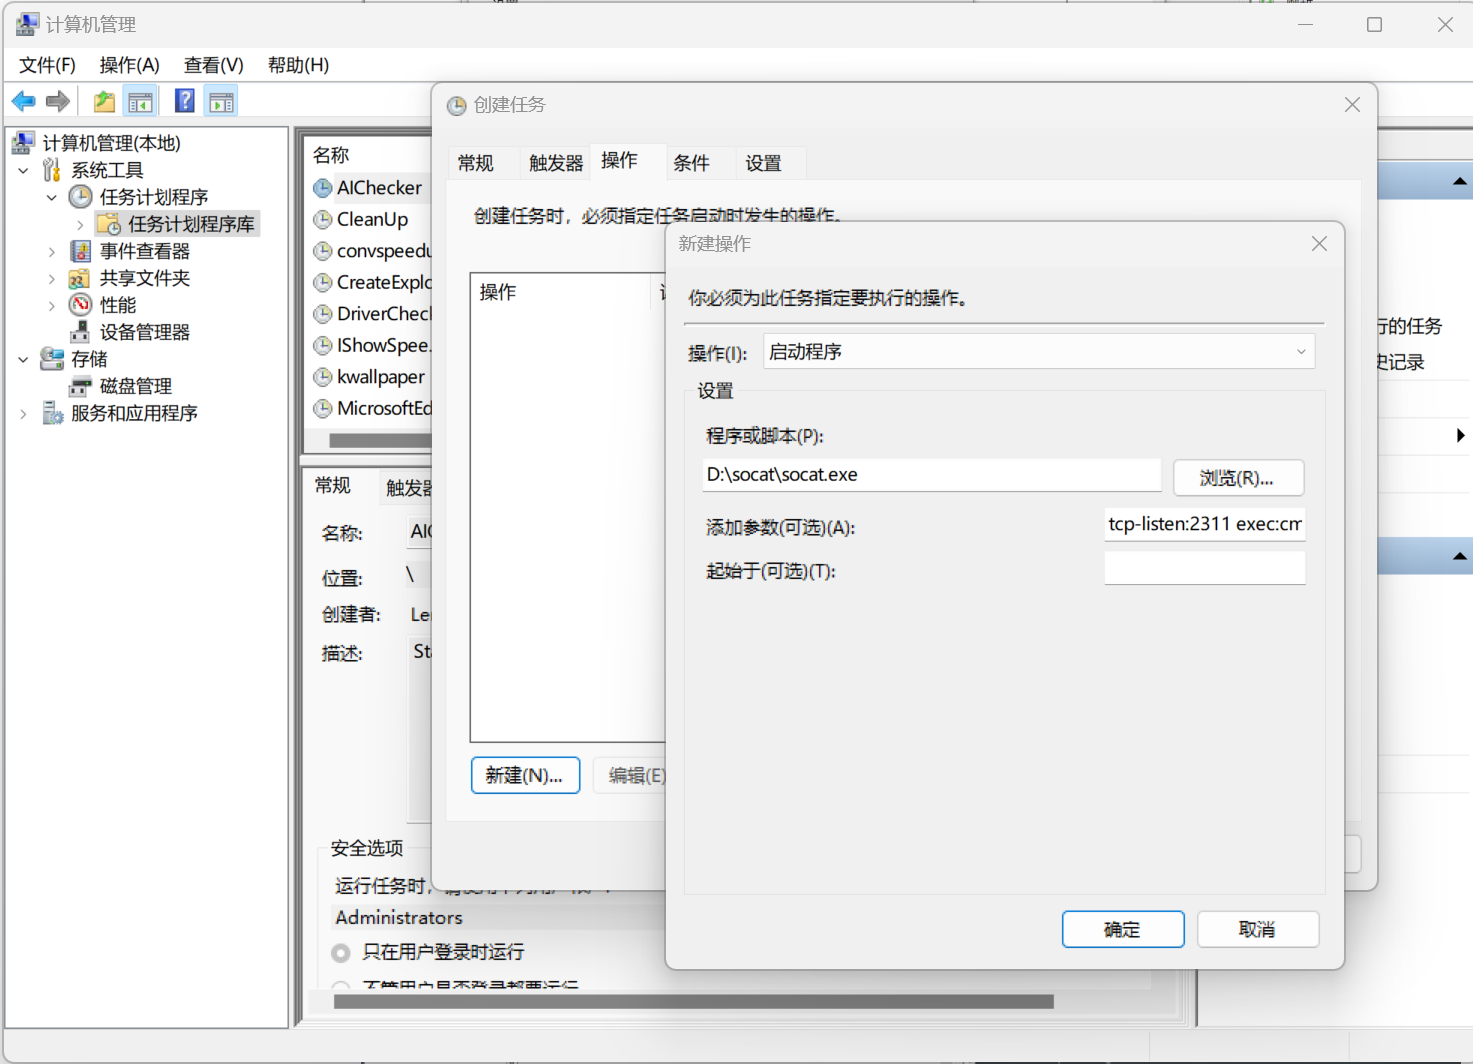Image resolution: width=1473 pixels, height=1064 pixels.
Task: Select the 只在用户登录时运行 radio button
Action: coord(341,952)
